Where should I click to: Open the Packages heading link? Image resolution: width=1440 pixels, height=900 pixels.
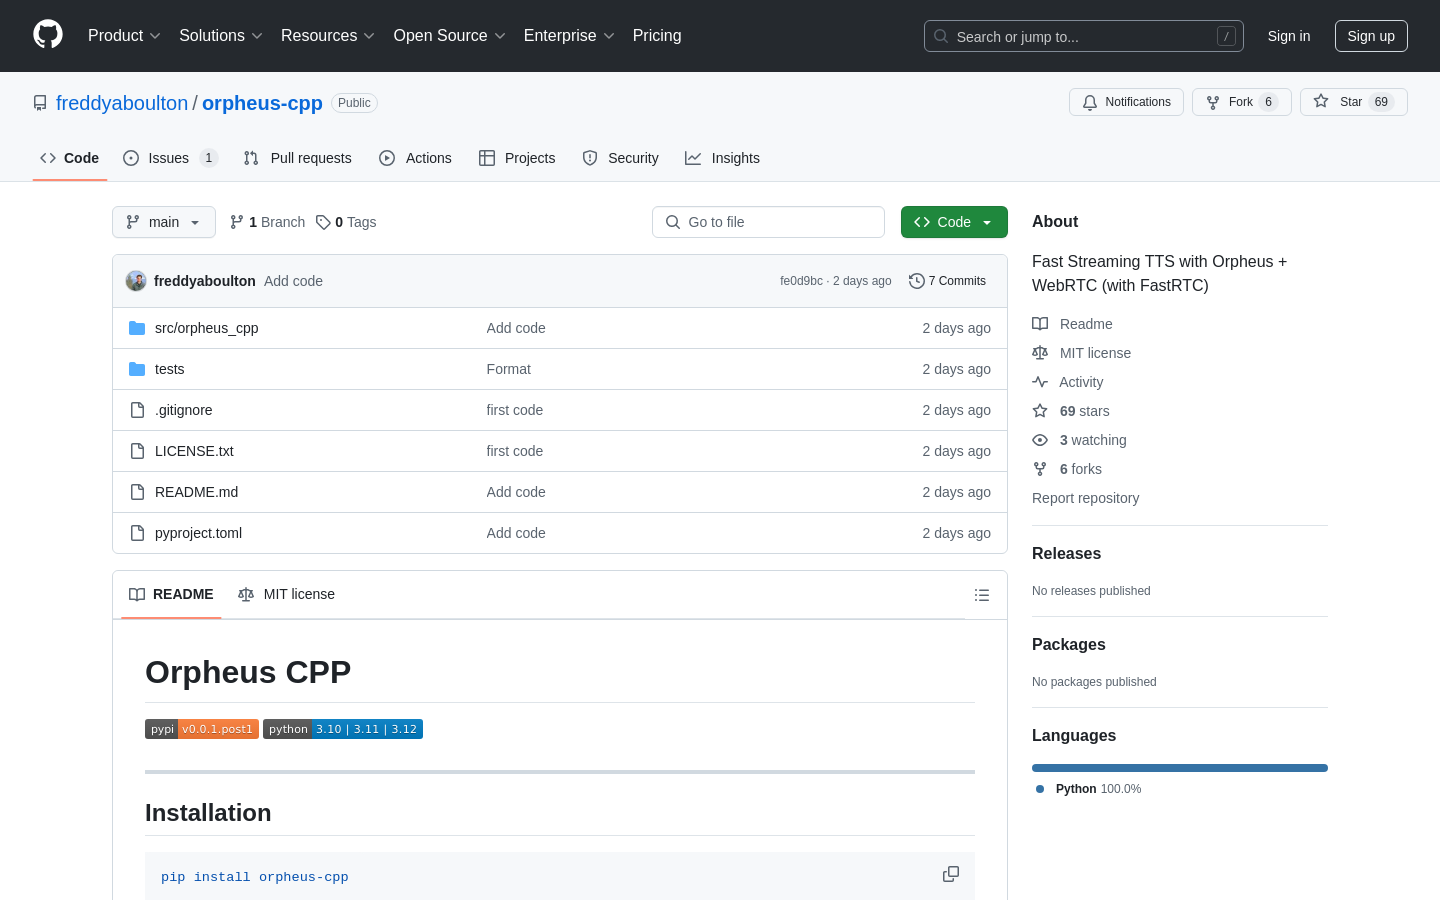click(1068, 644)
